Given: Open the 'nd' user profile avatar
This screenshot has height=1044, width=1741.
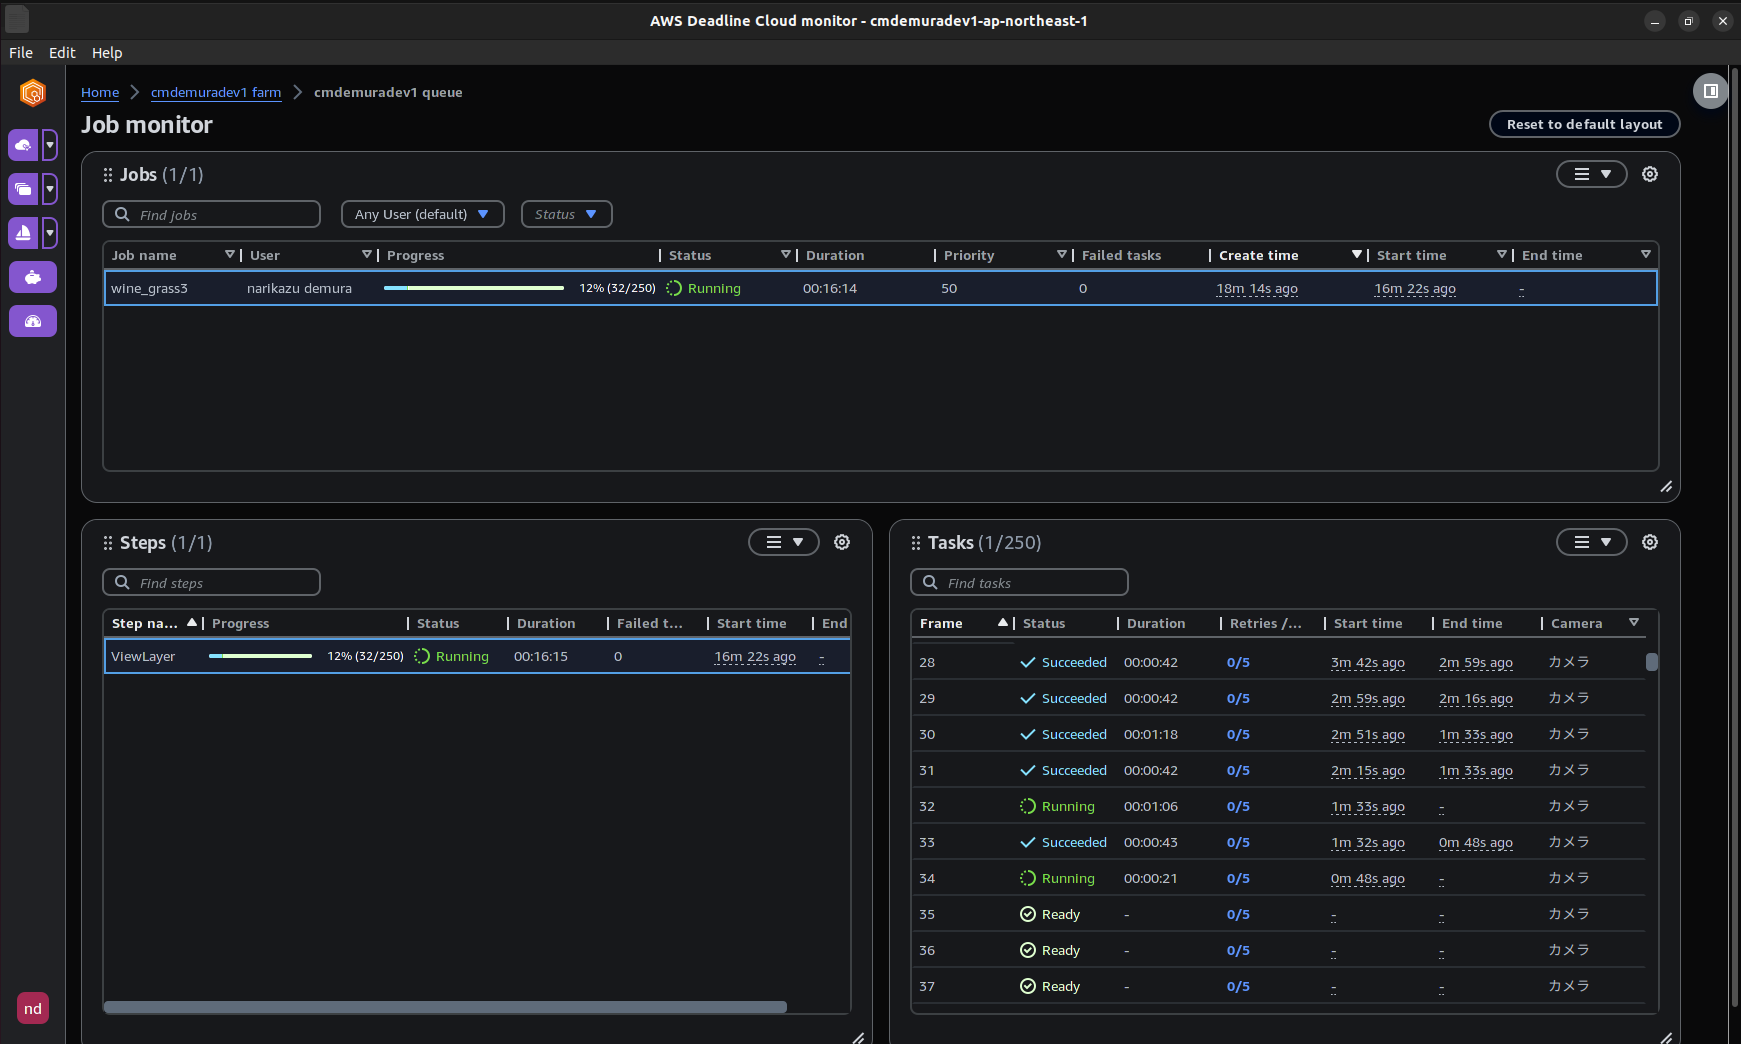Looking at the screenshot, I should (33, 1008).
